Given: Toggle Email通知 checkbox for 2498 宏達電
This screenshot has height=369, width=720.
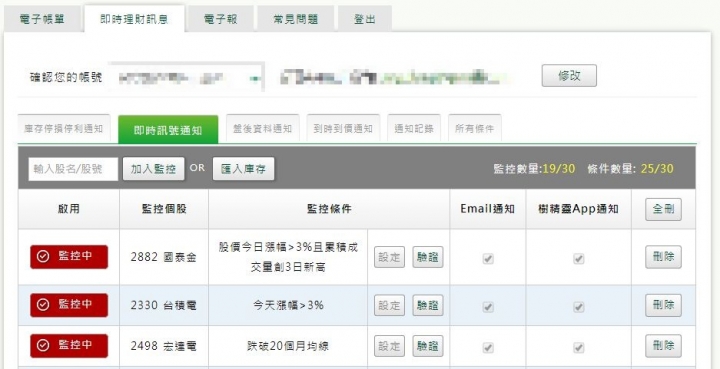Looking at the screenshot, I should click(x=488, y=348).
